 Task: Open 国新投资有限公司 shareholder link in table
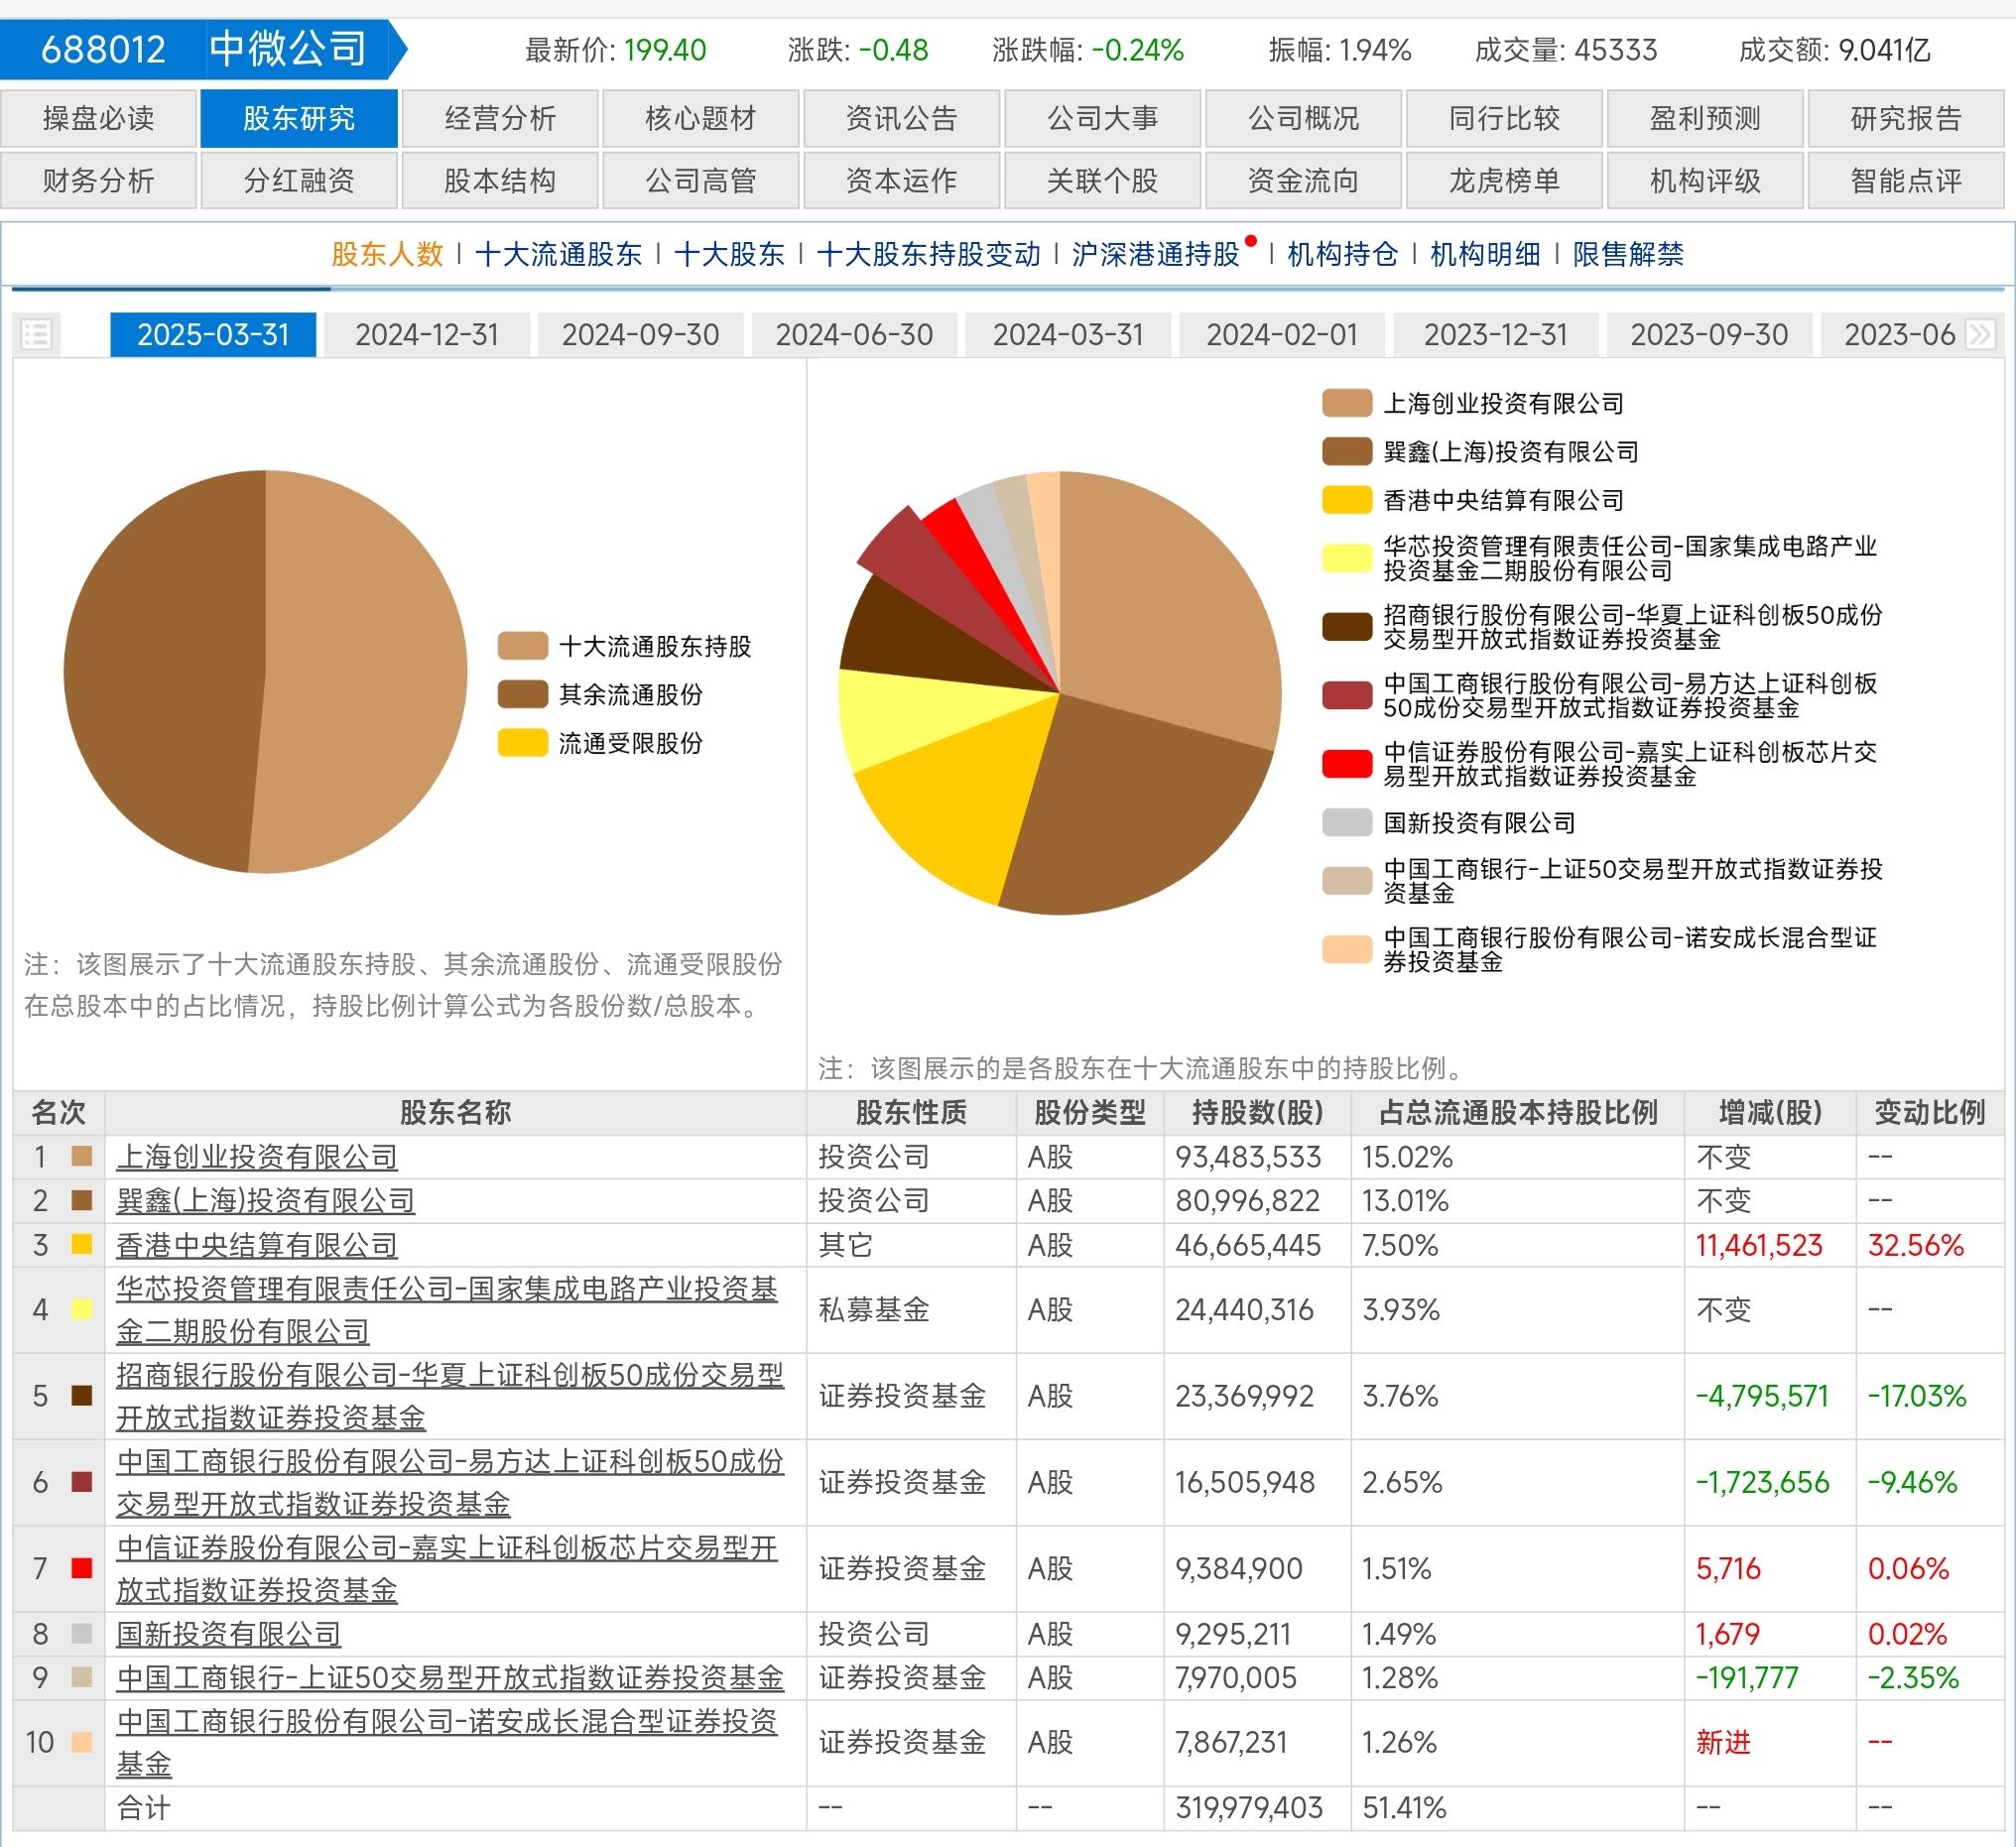(x=229, y=1634)
